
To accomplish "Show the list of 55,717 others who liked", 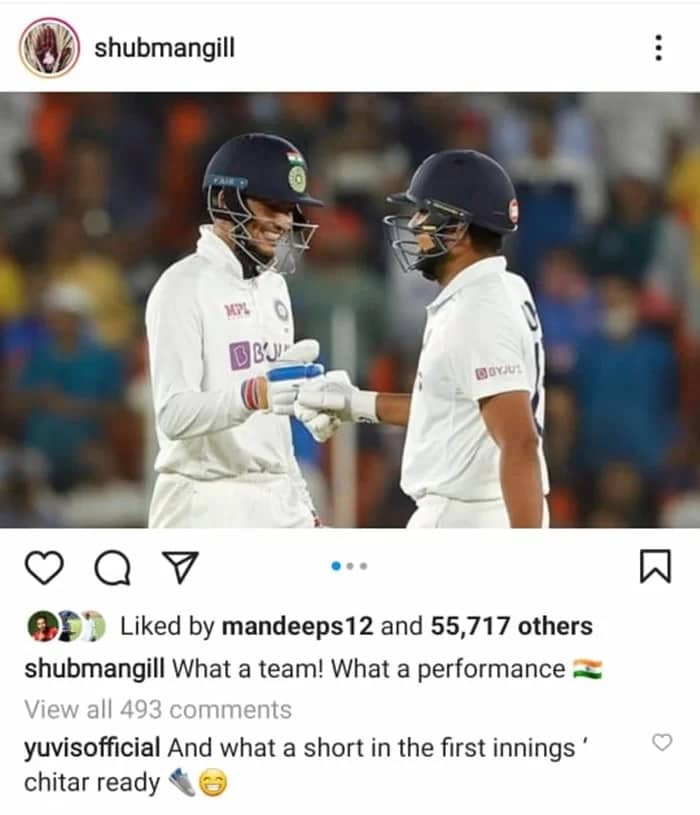I will pyautogui.click(x=511, y=626).
